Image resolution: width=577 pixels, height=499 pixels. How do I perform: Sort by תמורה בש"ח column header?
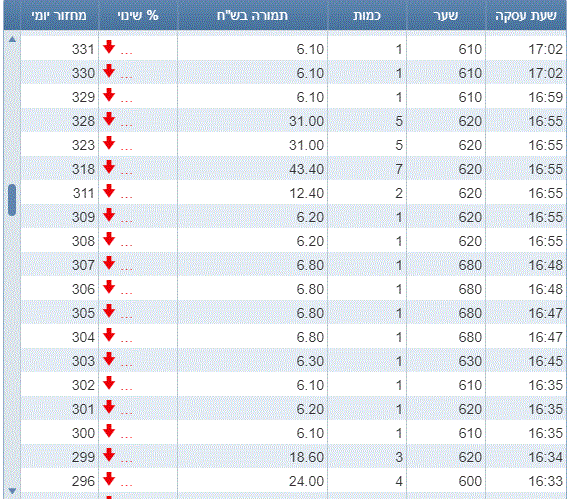click(x=252, y=15)
